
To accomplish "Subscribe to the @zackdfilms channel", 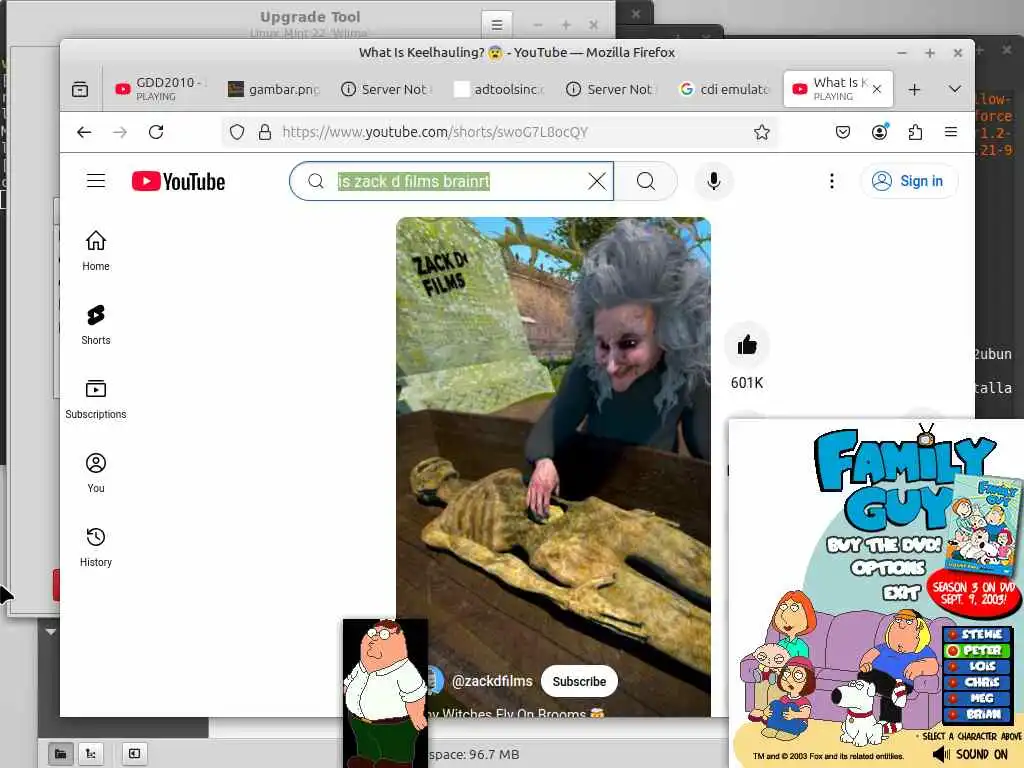I will 579,681.
